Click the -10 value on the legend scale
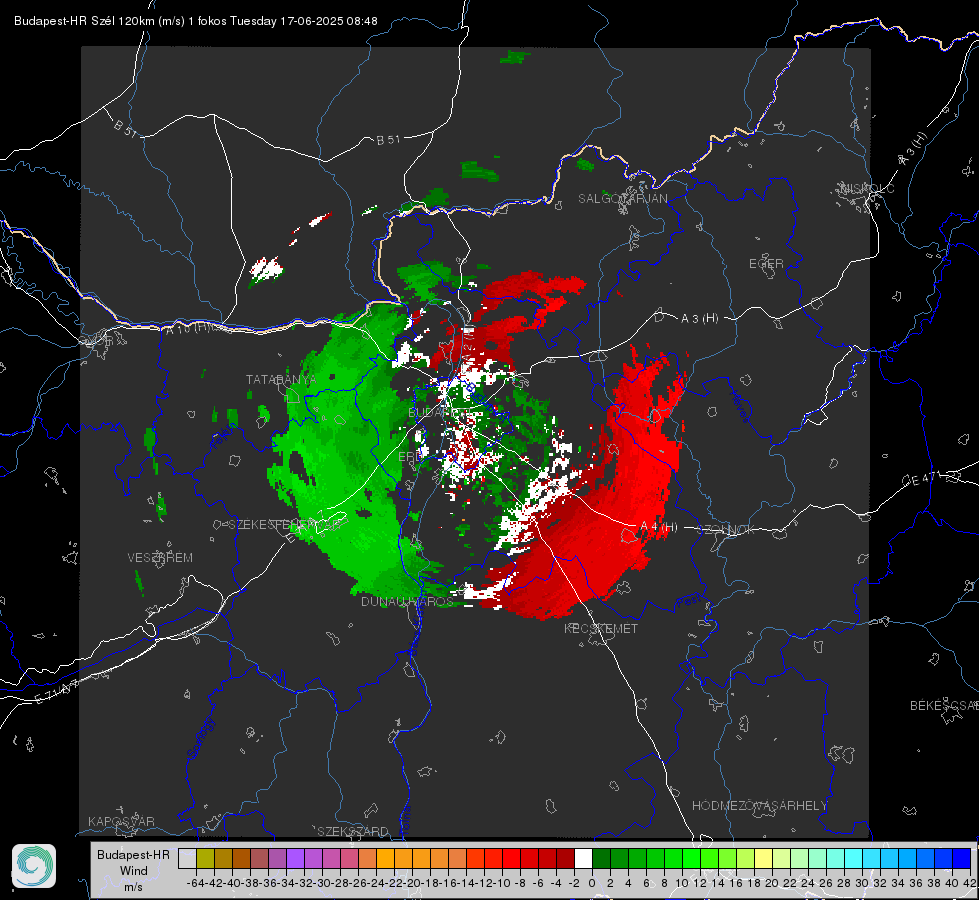Image resolution: width=979 pixels, height=900 pixels. tap(502, 883)
